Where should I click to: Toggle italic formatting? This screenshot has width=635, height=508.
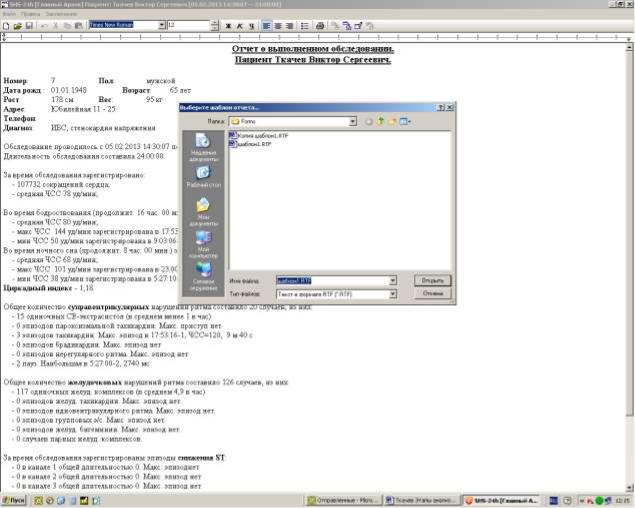pyautogui.click(x=240, y=26)
